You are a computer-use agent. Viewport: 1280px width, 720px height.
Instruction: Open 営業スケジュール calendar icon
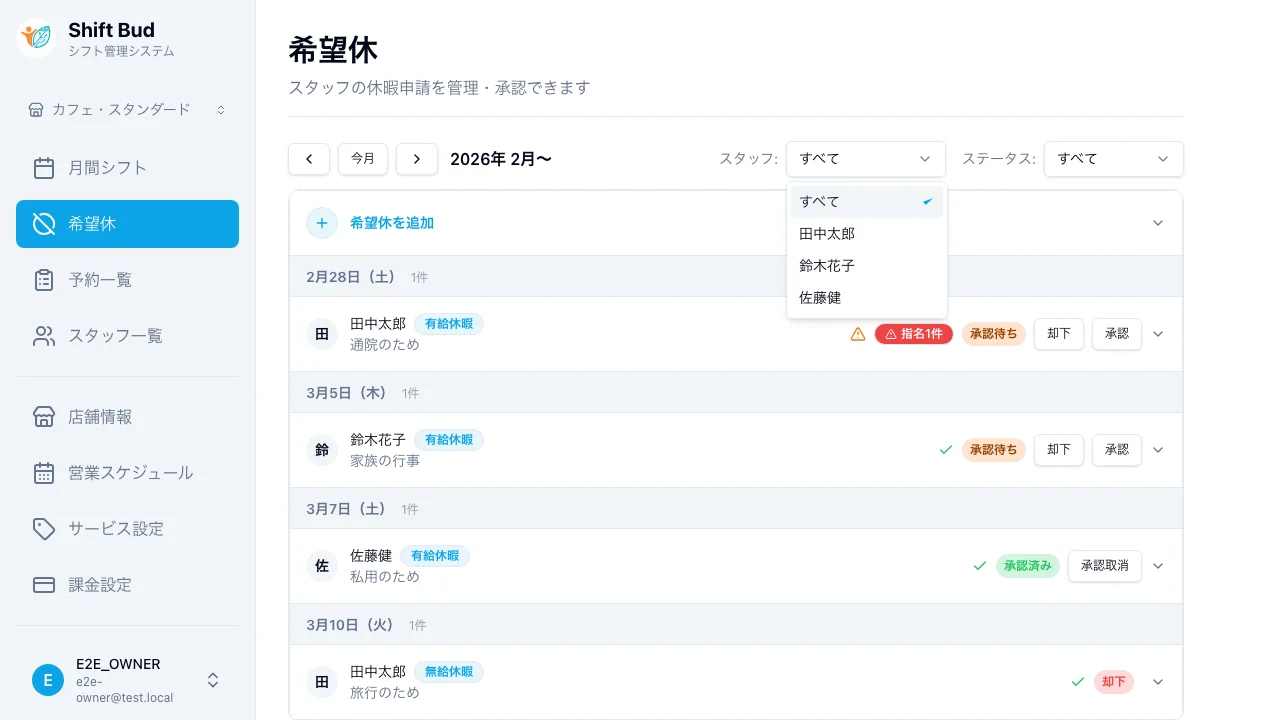44,473
